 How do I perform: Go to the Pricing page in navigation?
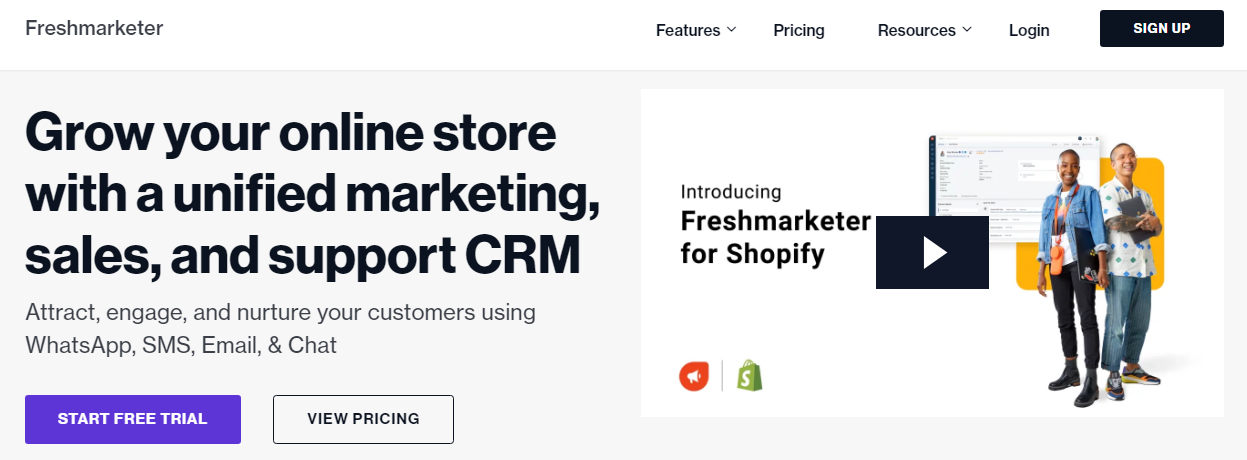point(799,30)
